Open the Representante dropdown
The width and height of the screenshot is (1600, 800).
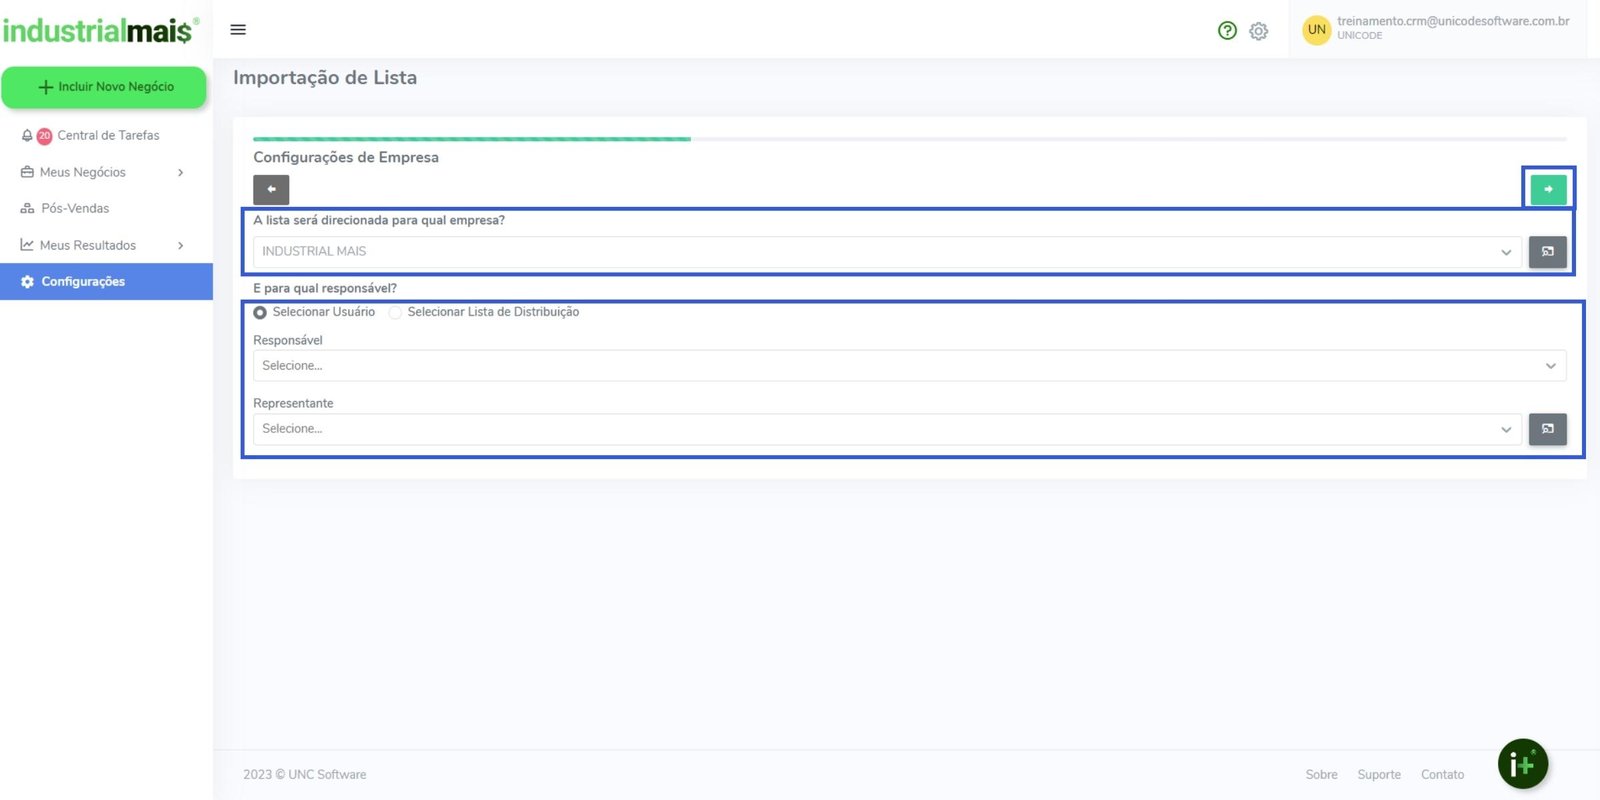pos(886,429)
